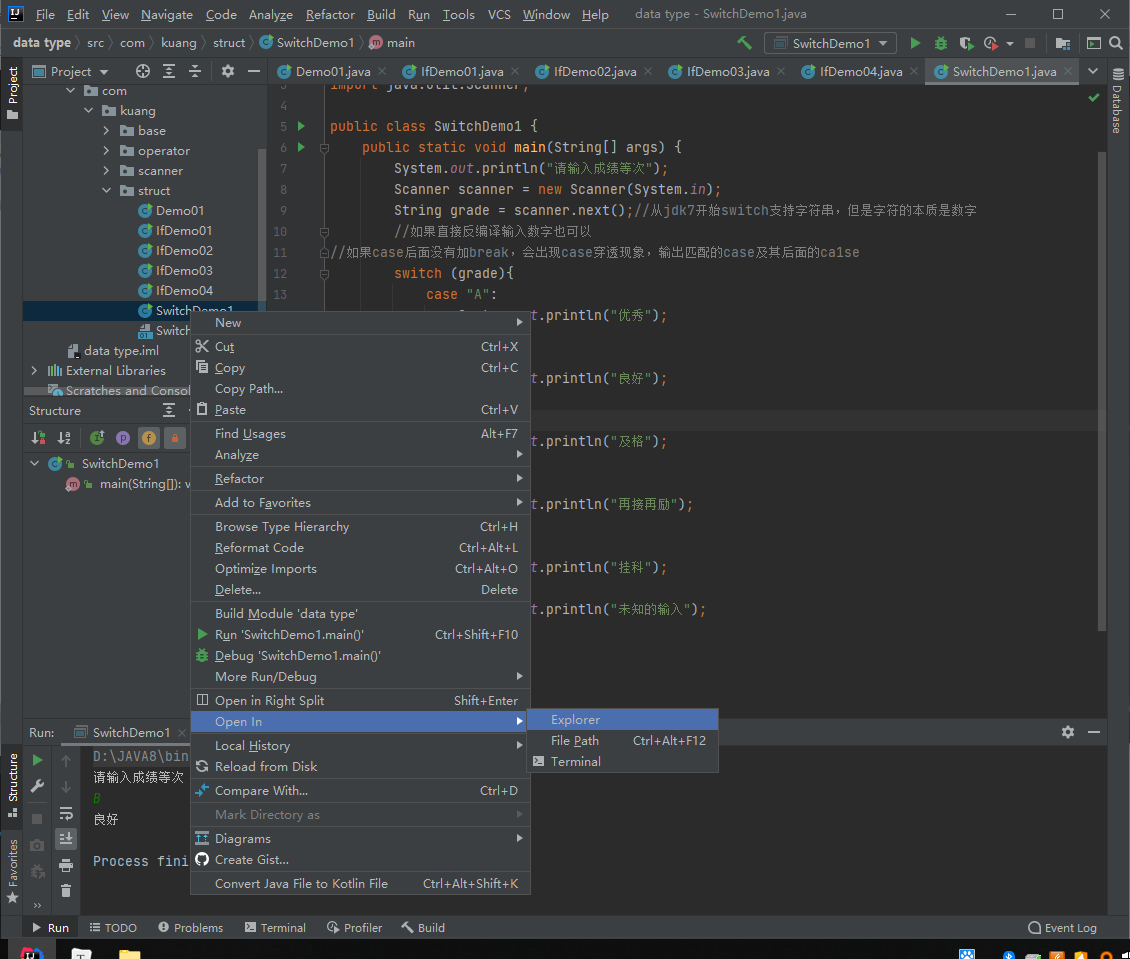1130x959 pixels.
Task: Click the Build Project hammer icon
Action: pos(744,43)
